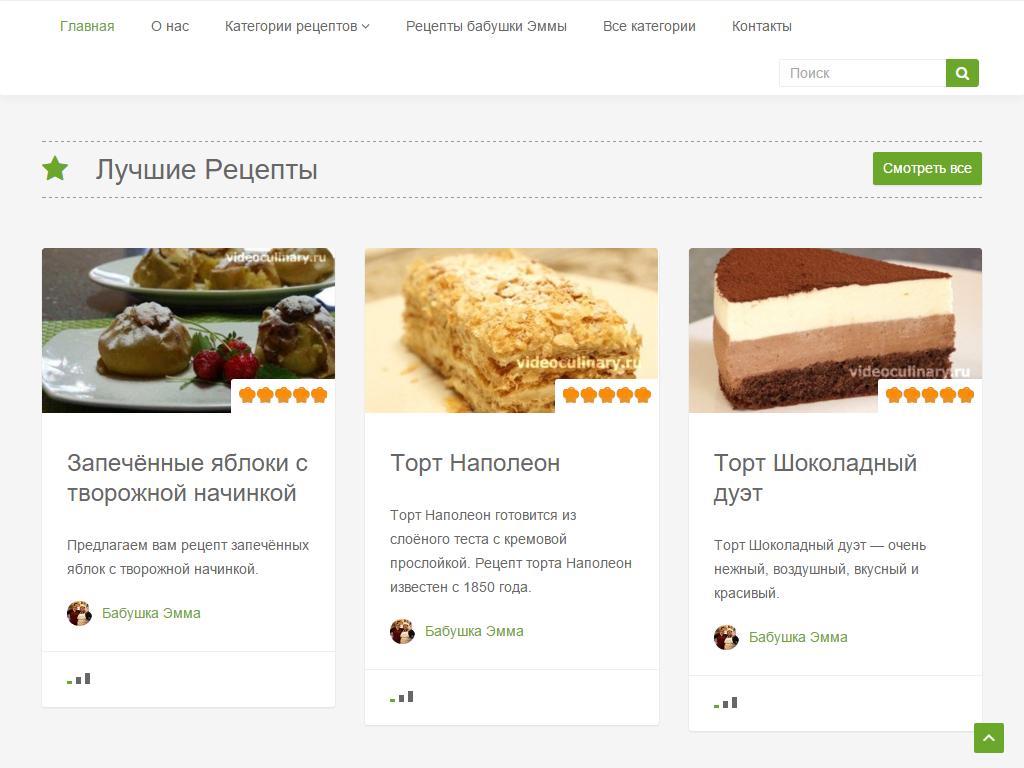Click Бабушка Эмма avatar in Торт Наполеон card
The image size is (1024, 768).
[402, 632]
